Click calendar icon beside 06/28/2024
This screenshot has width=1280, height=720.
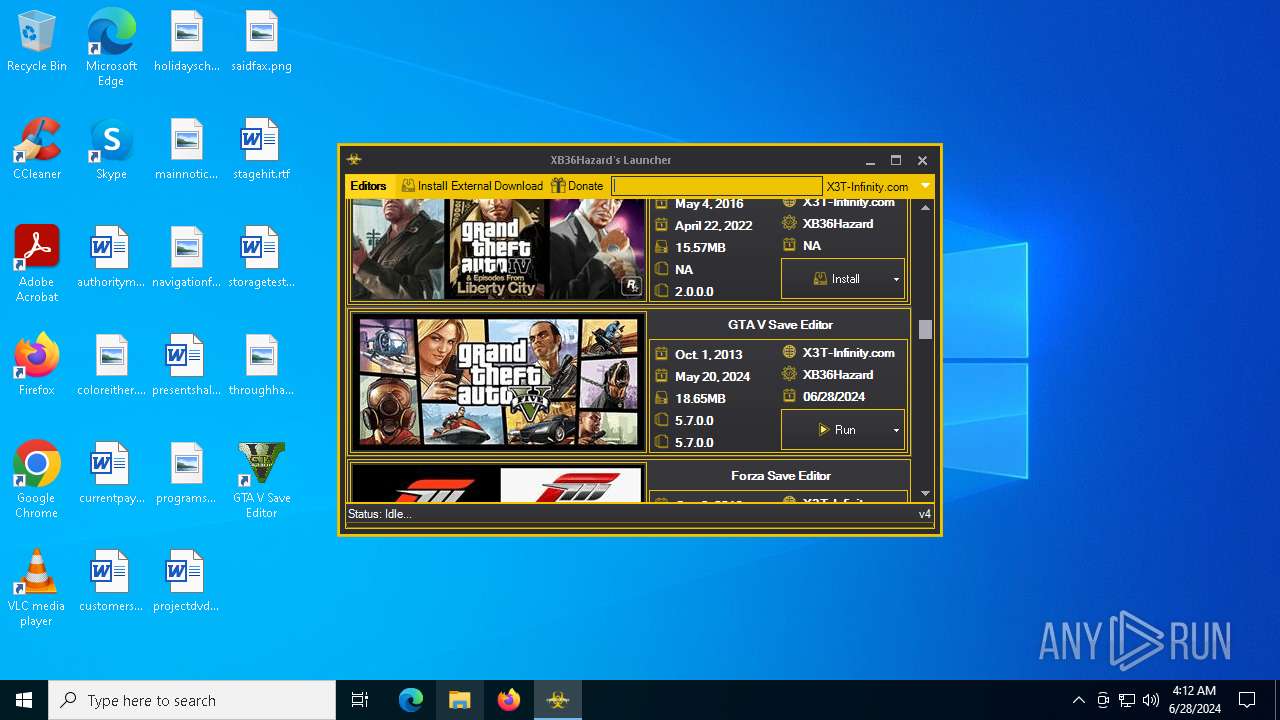789,396
